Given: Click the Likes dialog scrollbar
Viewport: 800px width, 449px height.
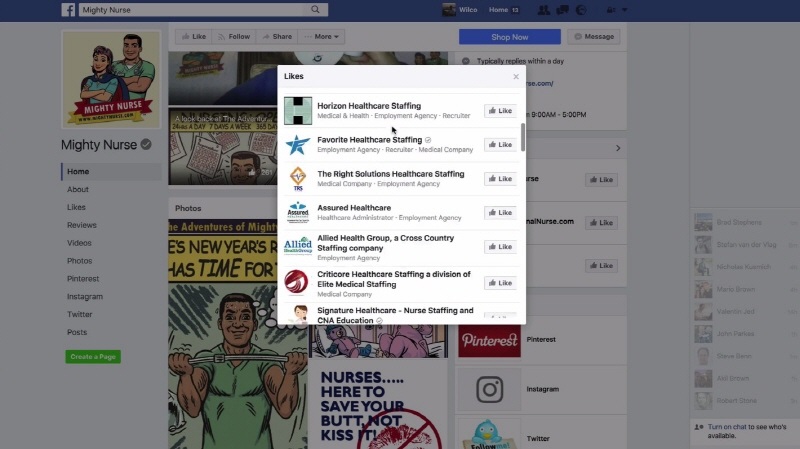Looking at the screenshot, I should [523, 137].
